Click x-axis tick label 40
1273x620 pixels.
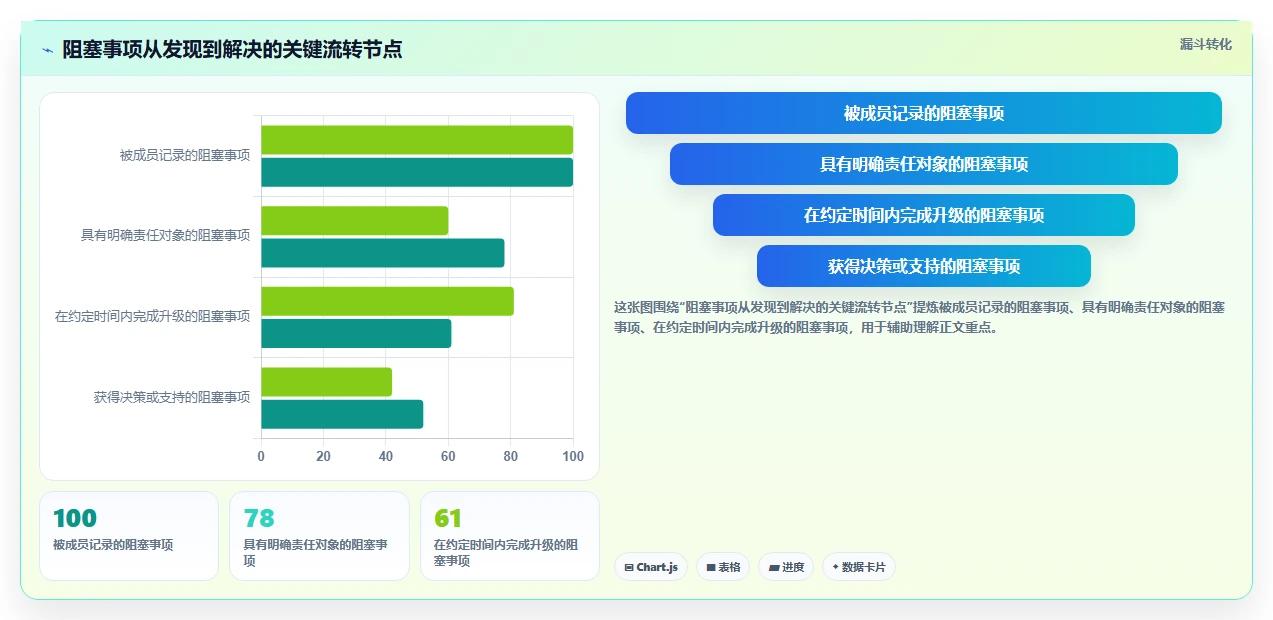386,456
